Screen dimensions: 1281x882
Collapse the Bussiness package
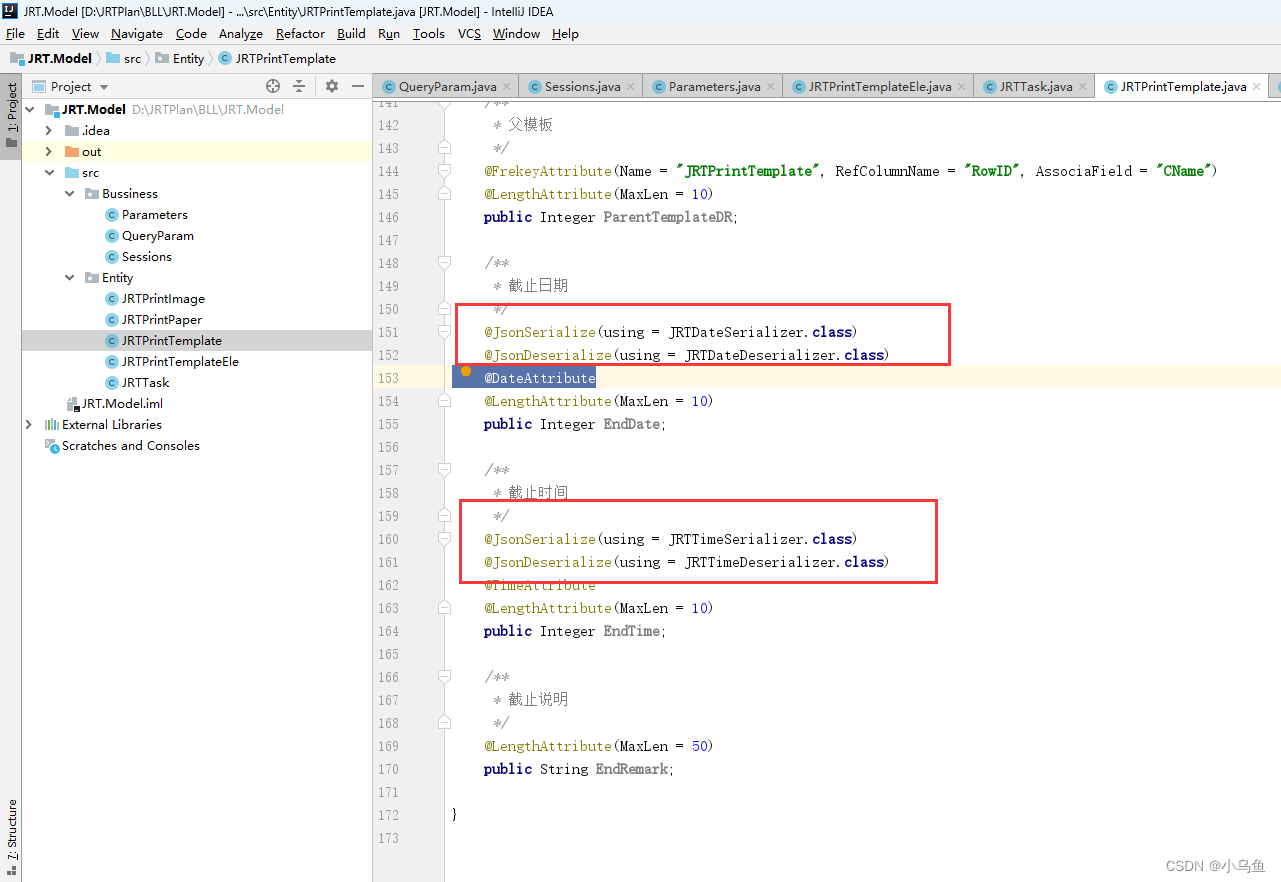[x=69, y=194]
